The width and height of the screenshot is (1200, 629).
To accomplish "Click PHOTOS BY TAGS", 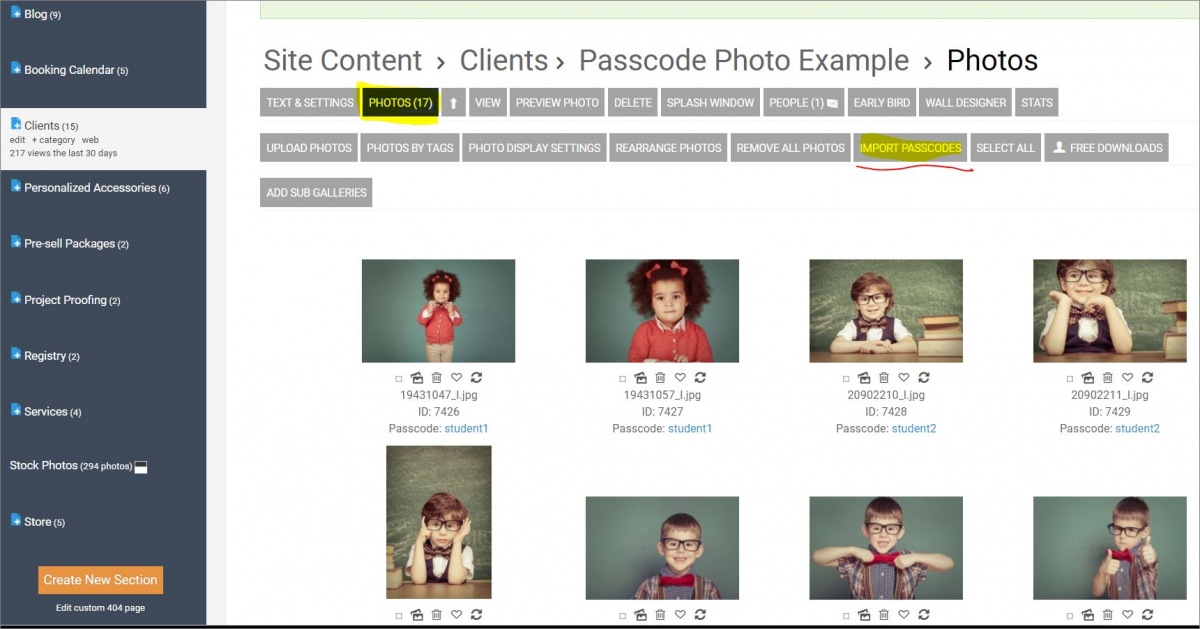I will click(410, 147).
